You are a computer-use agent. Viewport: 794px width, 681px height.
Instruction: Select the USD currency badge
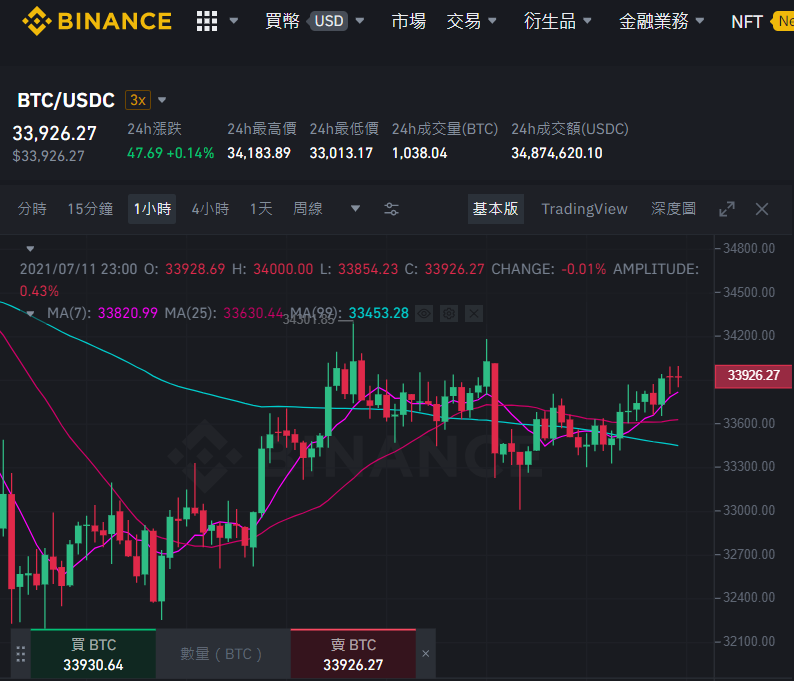point(329,21)
